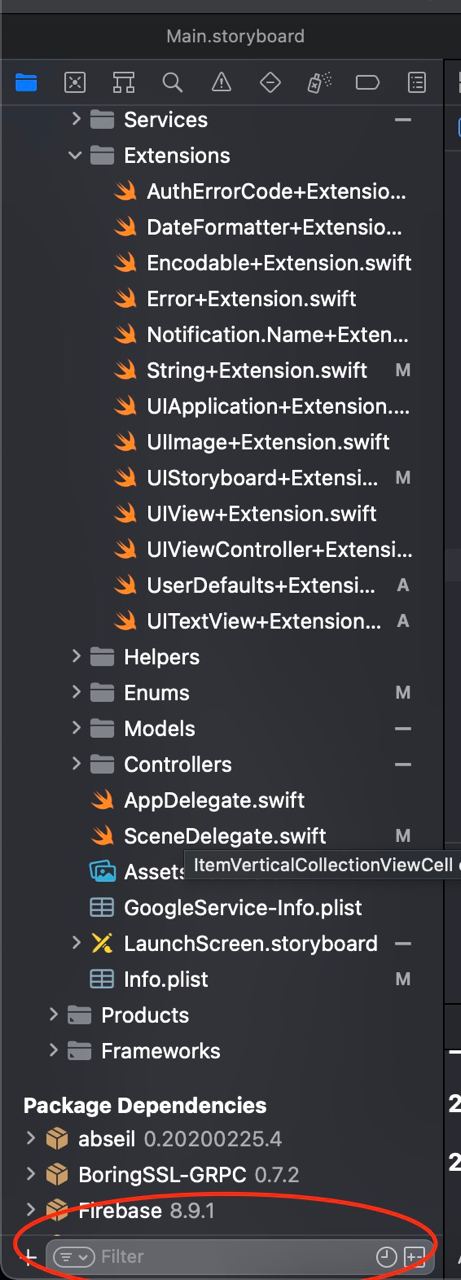Toggle recent files filter clock icon
This screenshot has height=1280, width=461.
tap(386, 1256)
